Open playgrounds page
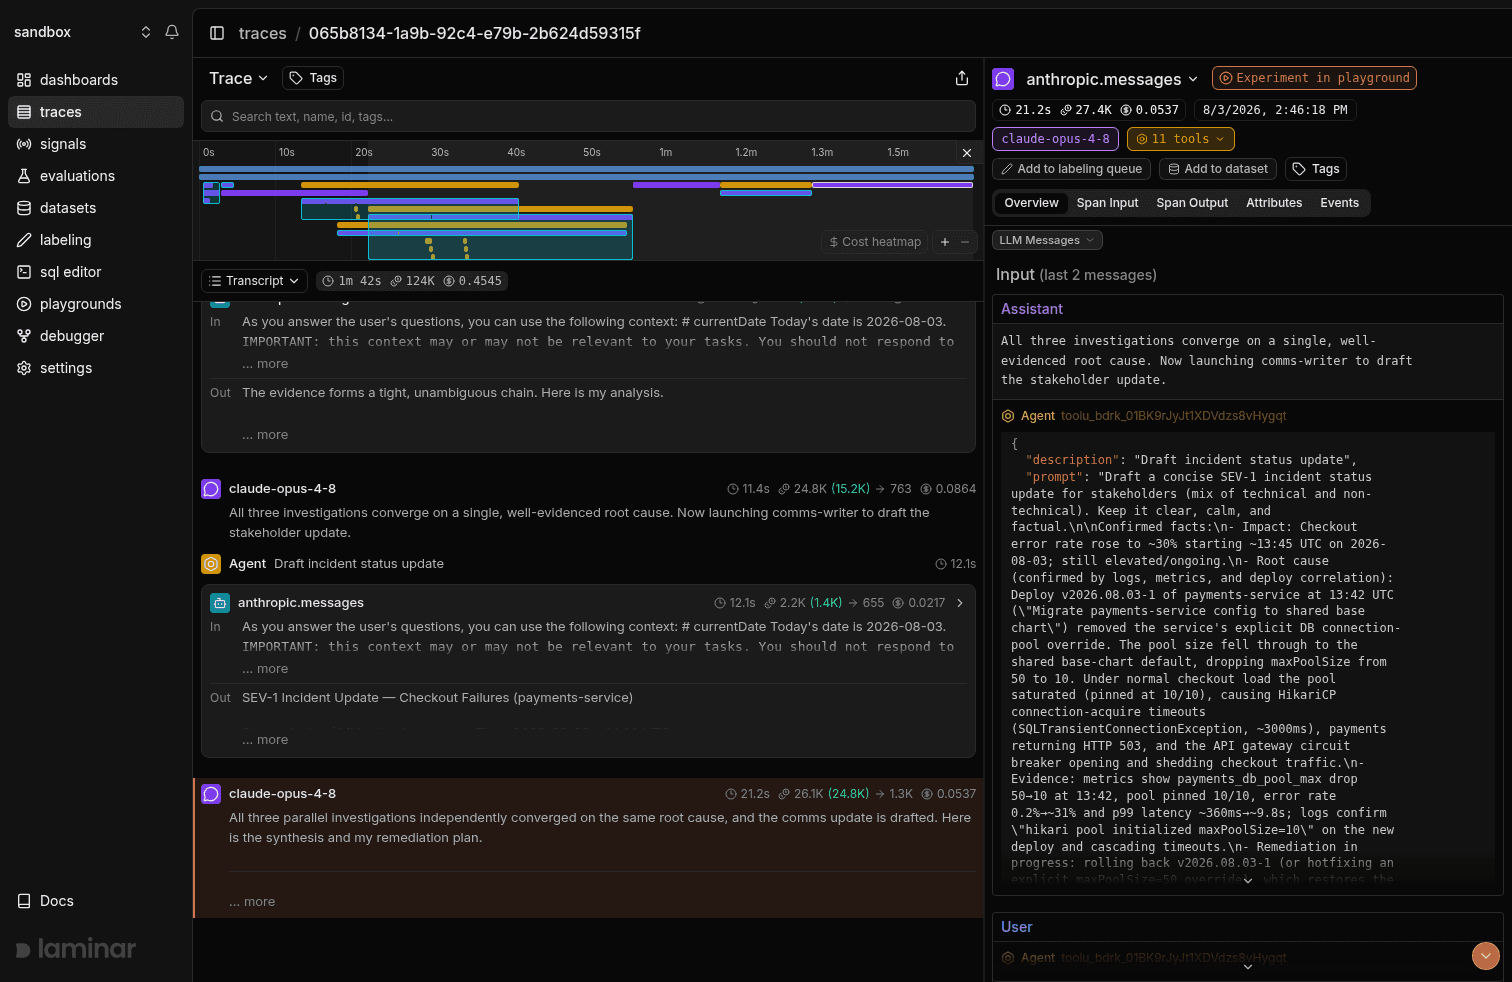The width and height of the screenshot is (1512, 982). (96, 304)
